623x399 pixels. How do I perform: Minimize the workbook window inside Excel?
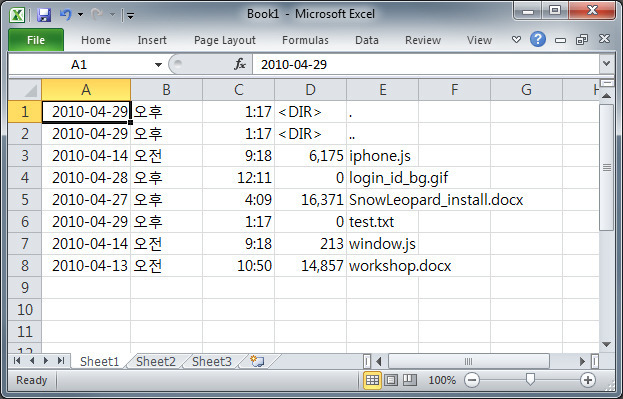click(560, 40)
